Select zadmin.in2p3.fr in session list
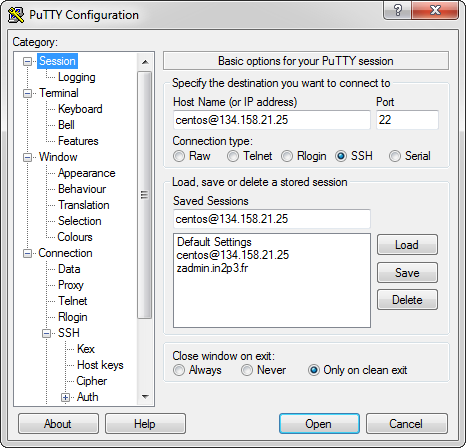Viewport: 466px width, 448px height. [x=272, y=268]
